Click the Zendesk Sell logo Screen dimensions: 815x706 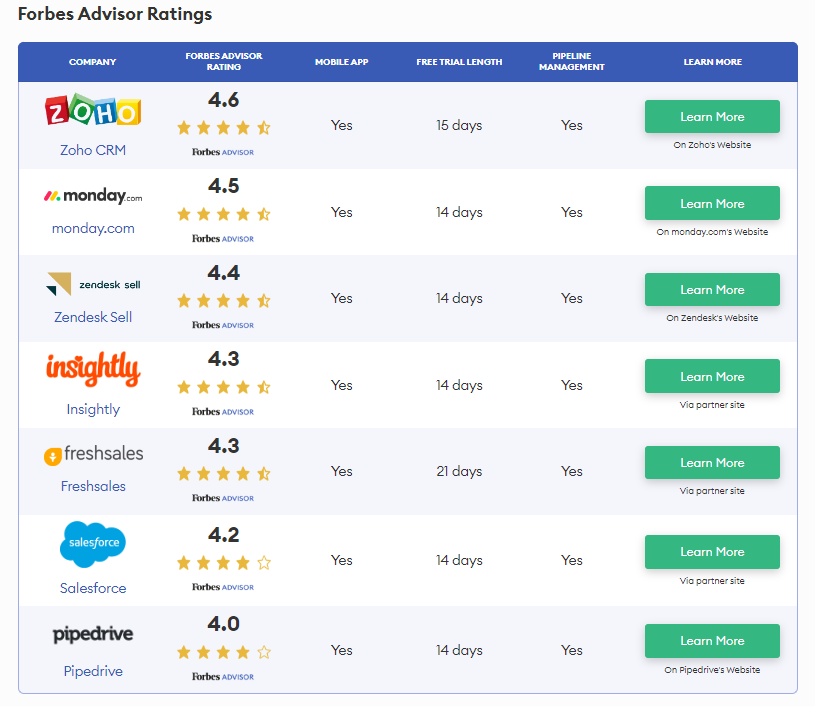coord(93,284)
